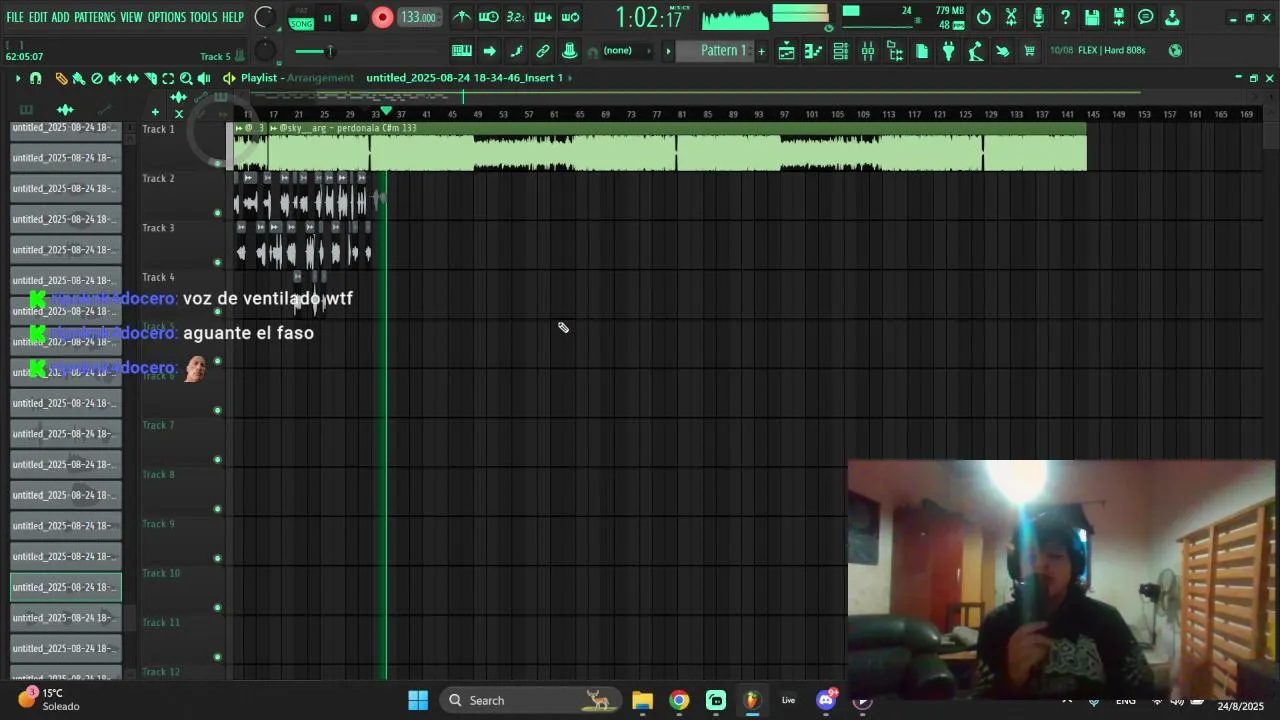Click the multilink to controllers chain icon
1280x720 pixels.
point(543,51)
